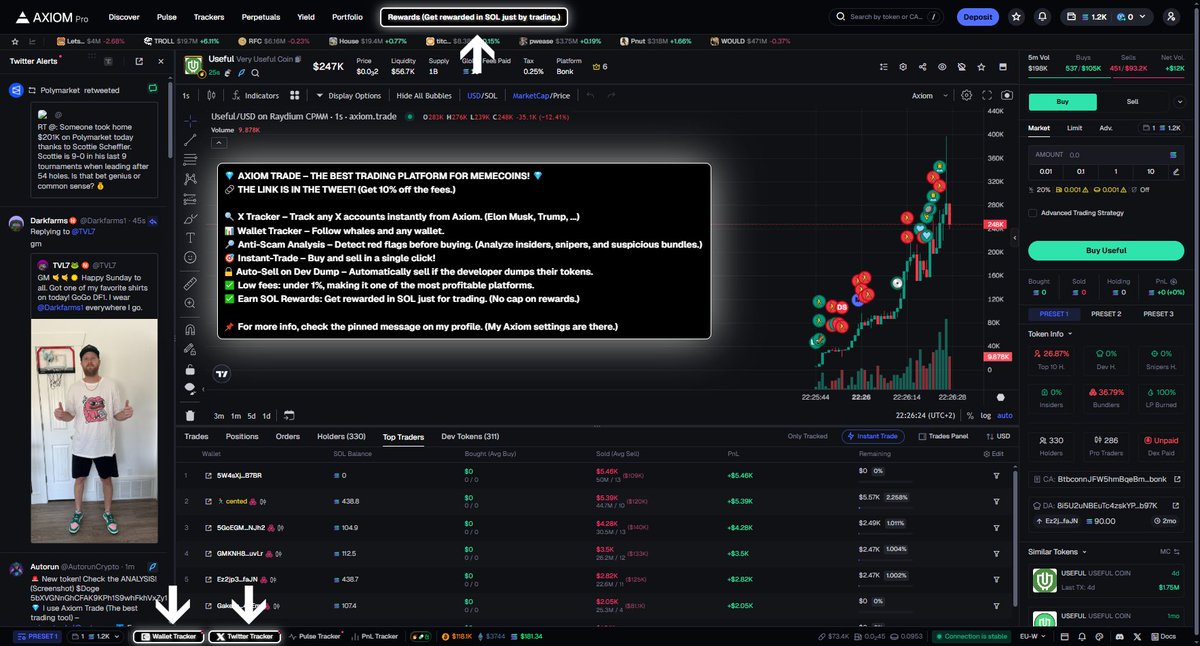Image resolution: width=1200 pixels, height=646 pixels.
Task: Switch chart to Price instead of MarketCap
Action: click(x=562, y=96)
